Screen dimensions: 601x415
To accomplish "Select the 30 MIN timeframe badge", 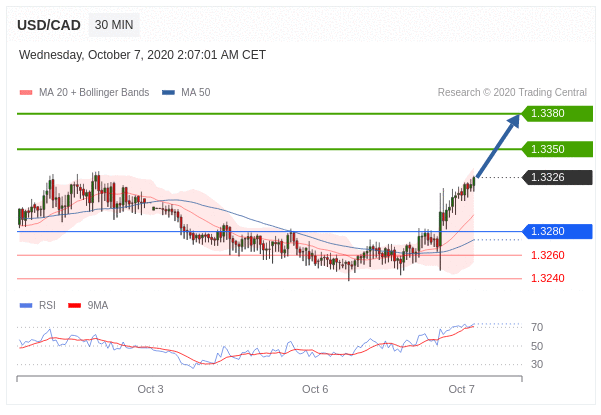I will point(114,25).
